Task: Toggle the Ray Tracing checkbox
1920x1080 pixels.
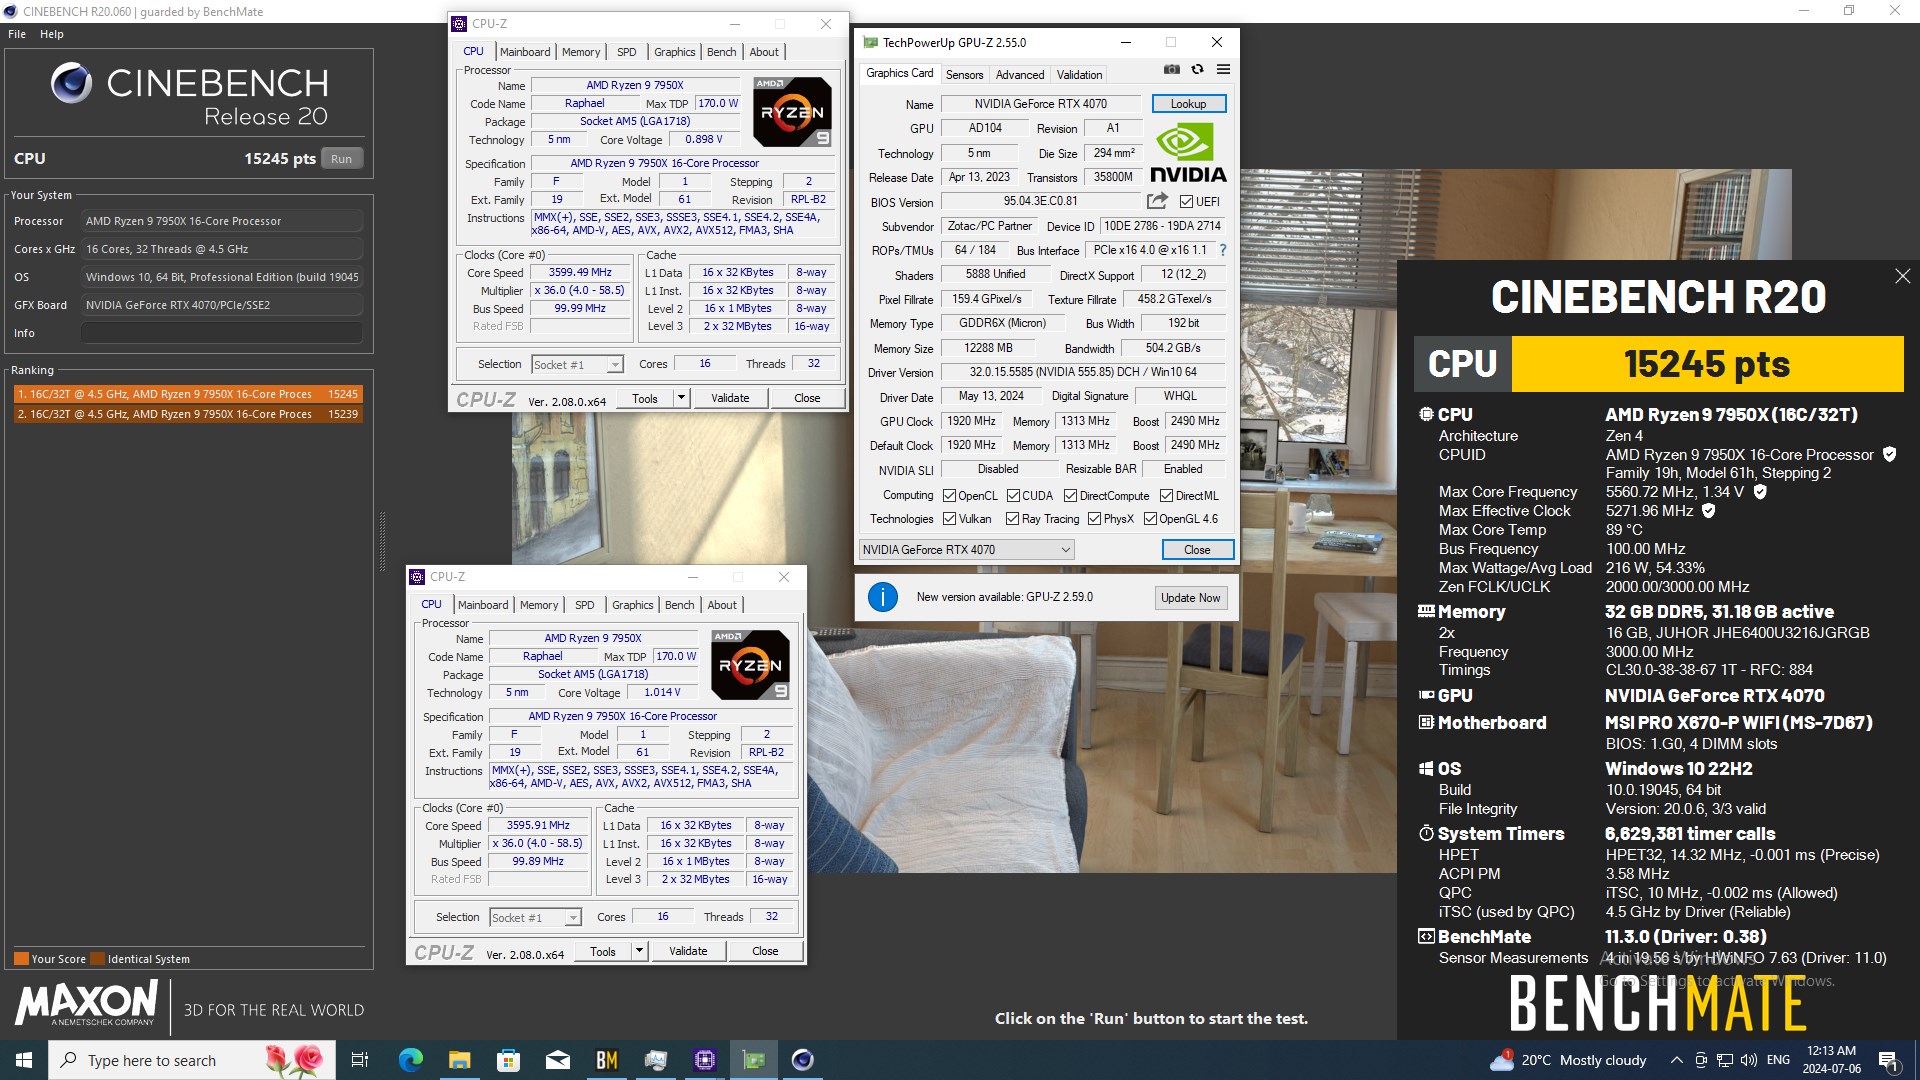Action: (x=1012, y=519)
